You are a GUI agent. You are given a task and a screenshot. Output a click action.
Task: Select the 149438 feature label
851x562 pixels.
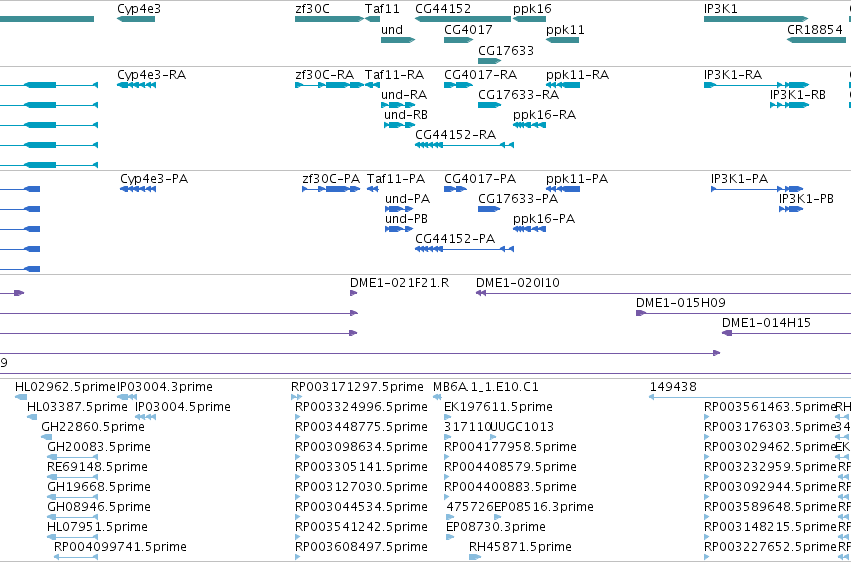pyautogui.click(x=673, y=387)
